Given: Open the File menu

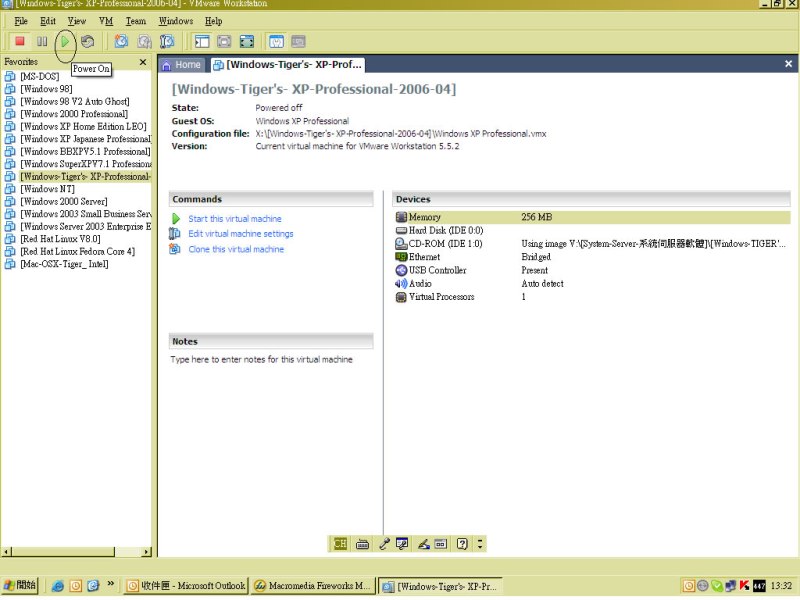Looking at the screenshot, I should [21, 21].
